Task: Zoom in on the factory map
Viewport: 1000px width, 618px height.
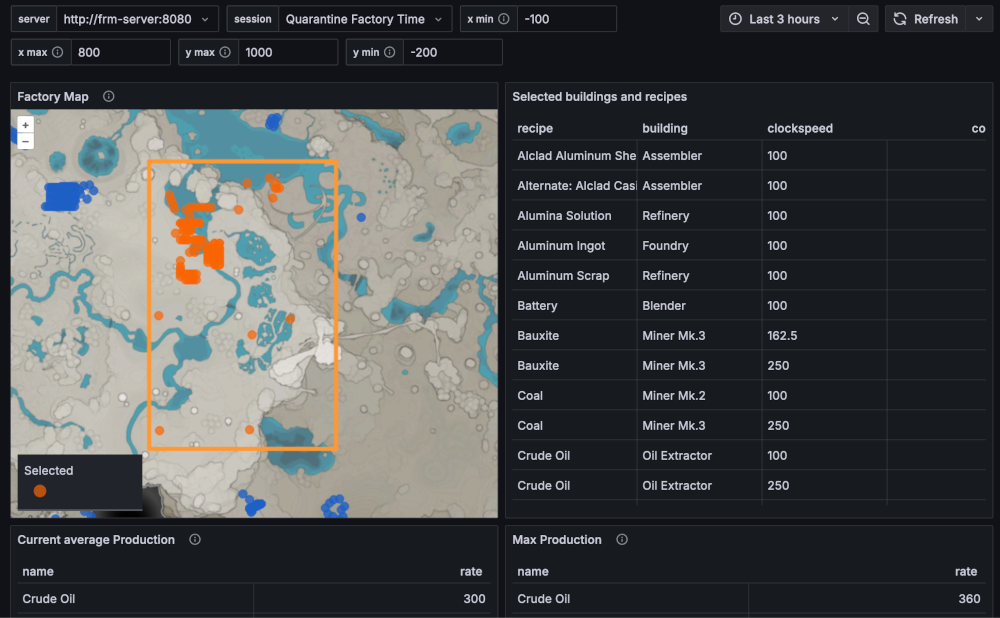Action: point(26,125)
